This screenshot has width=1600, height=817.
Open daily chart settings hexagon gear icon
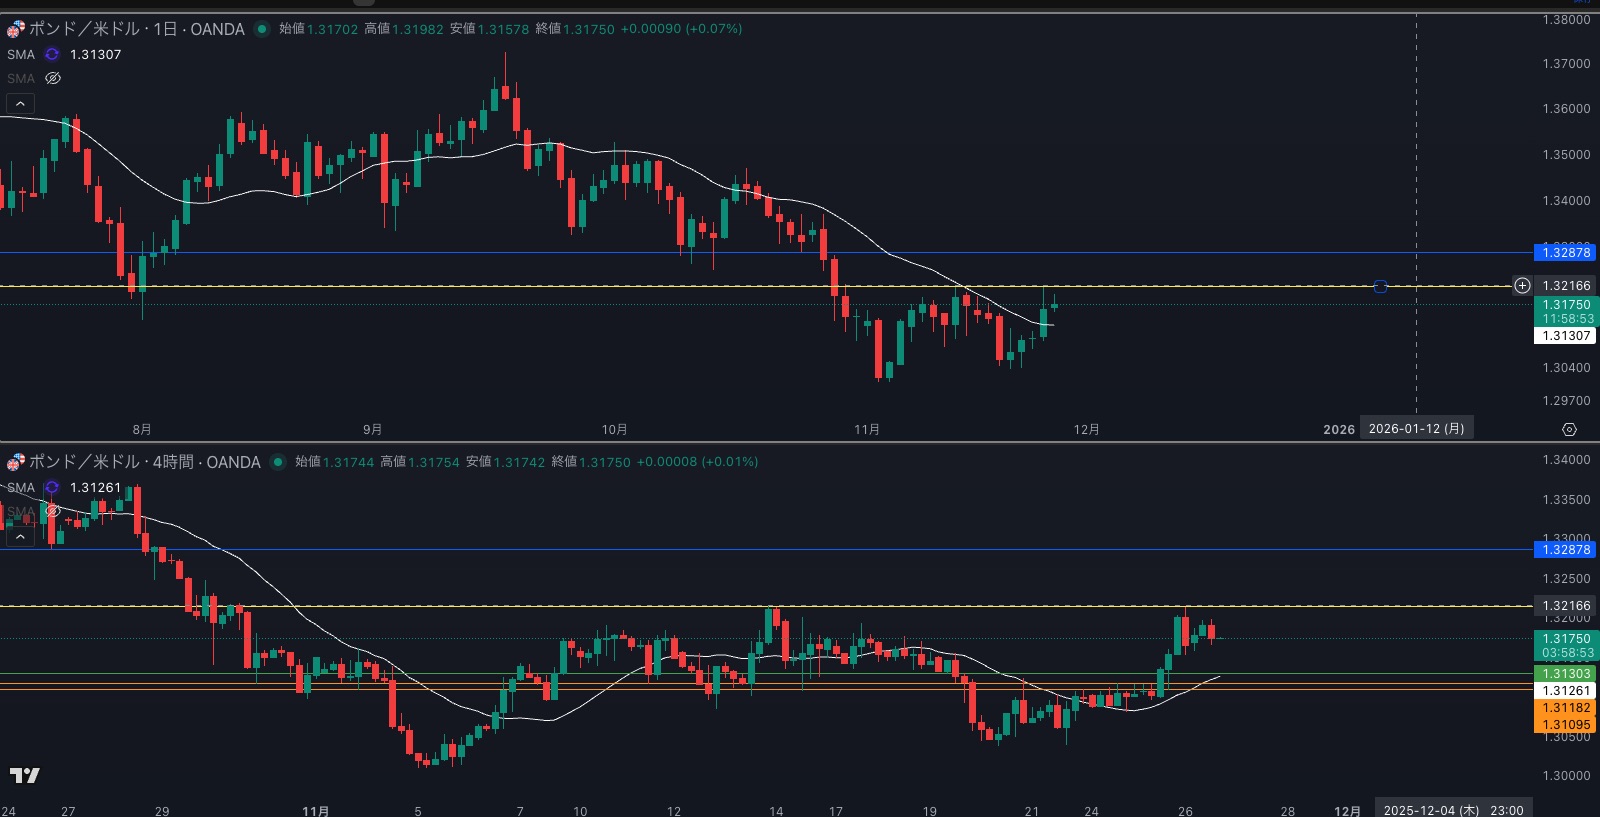pyautogui.click(x=1569, y=429)
